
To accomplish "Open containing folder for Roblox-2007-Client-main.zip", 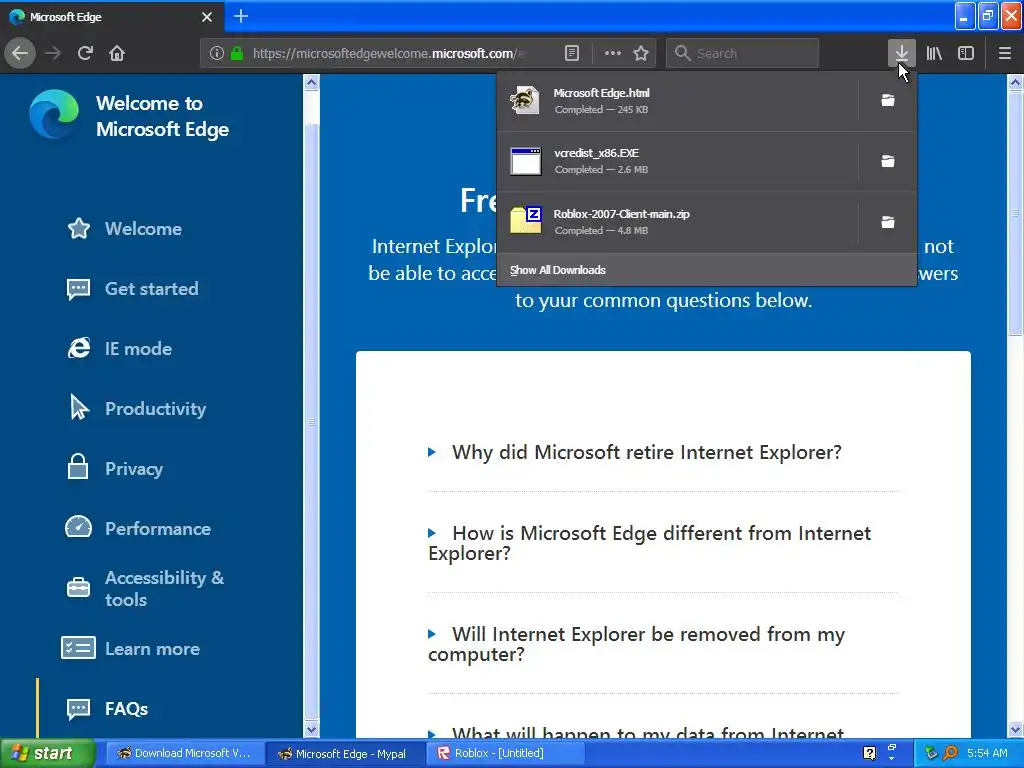I will tap(888, 222).
